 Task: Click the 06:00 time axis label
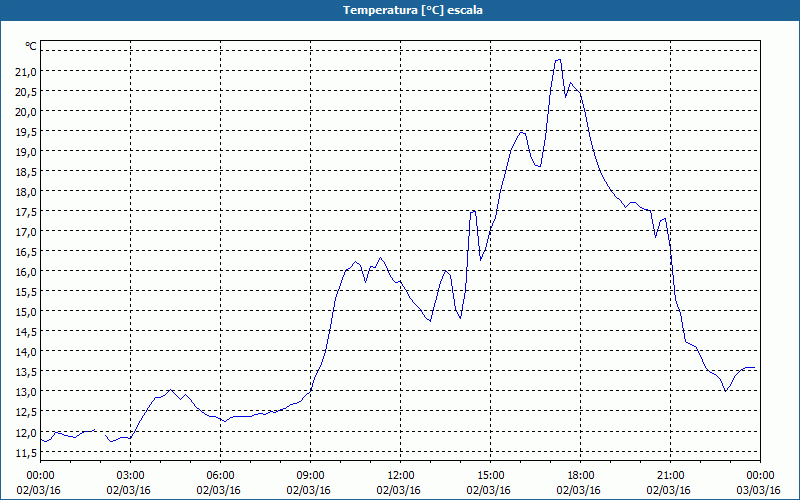(220, 476)
